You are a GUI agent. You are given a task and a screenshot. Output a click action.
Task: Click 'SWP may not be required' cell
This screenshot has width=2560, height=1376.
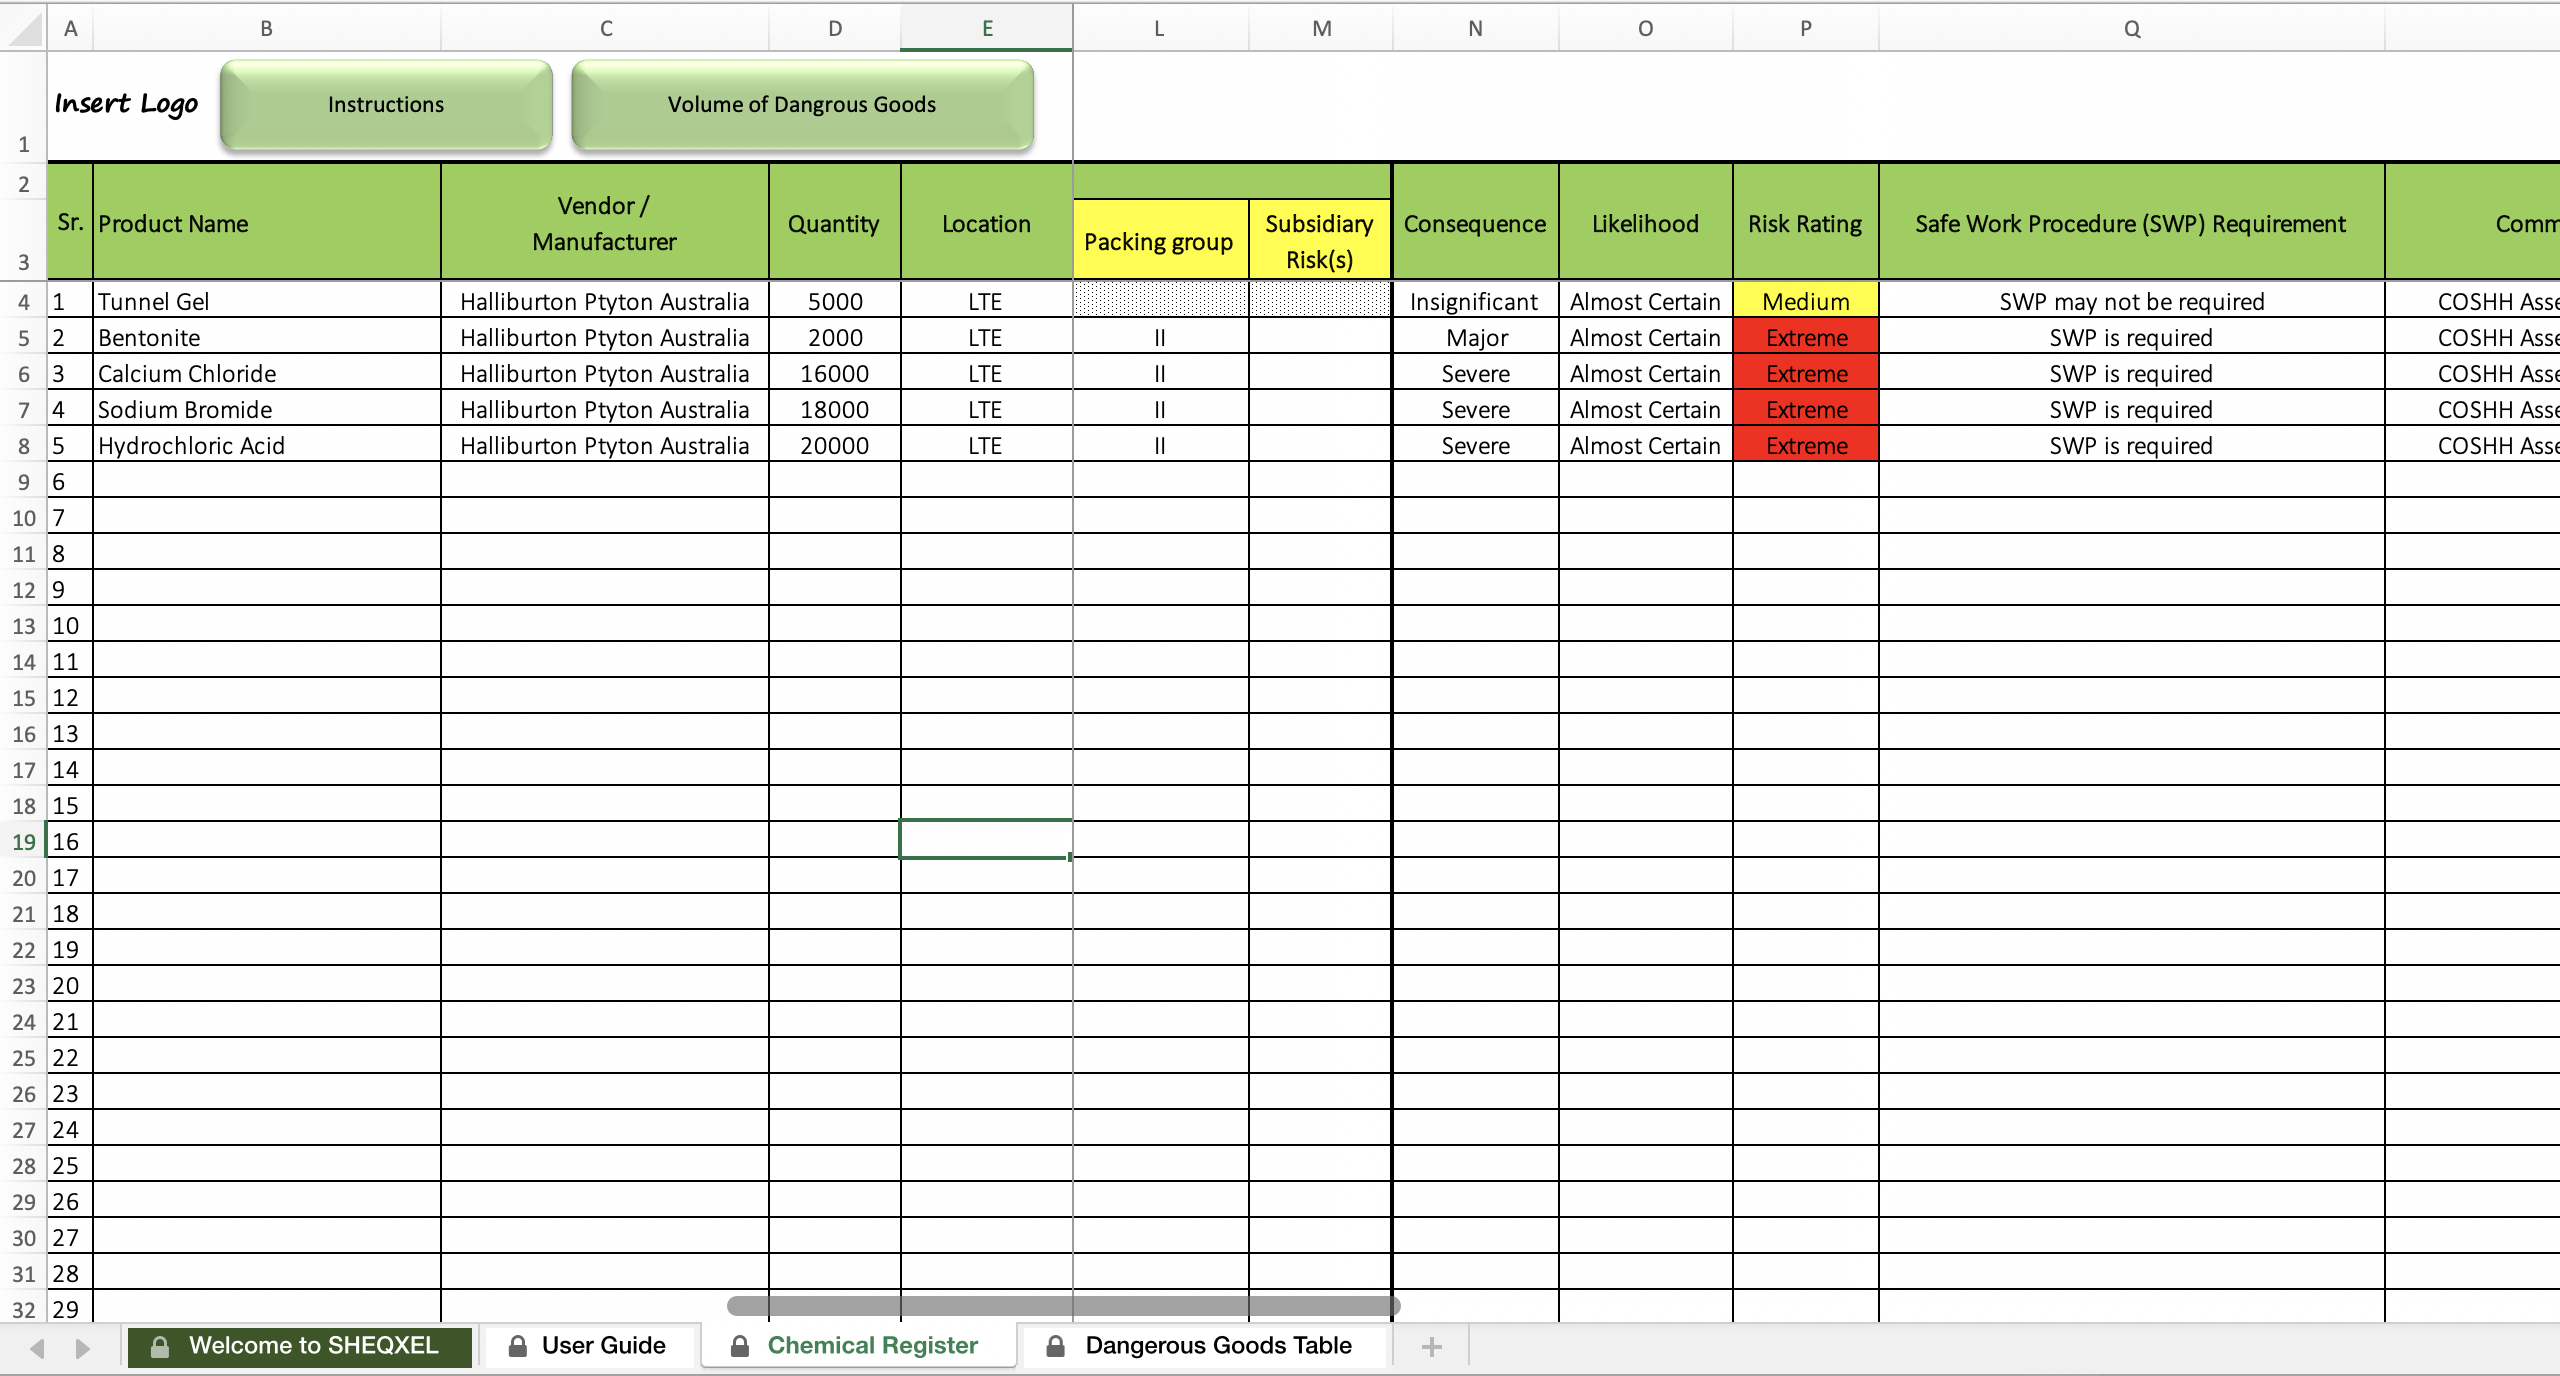pos(2132,302)
